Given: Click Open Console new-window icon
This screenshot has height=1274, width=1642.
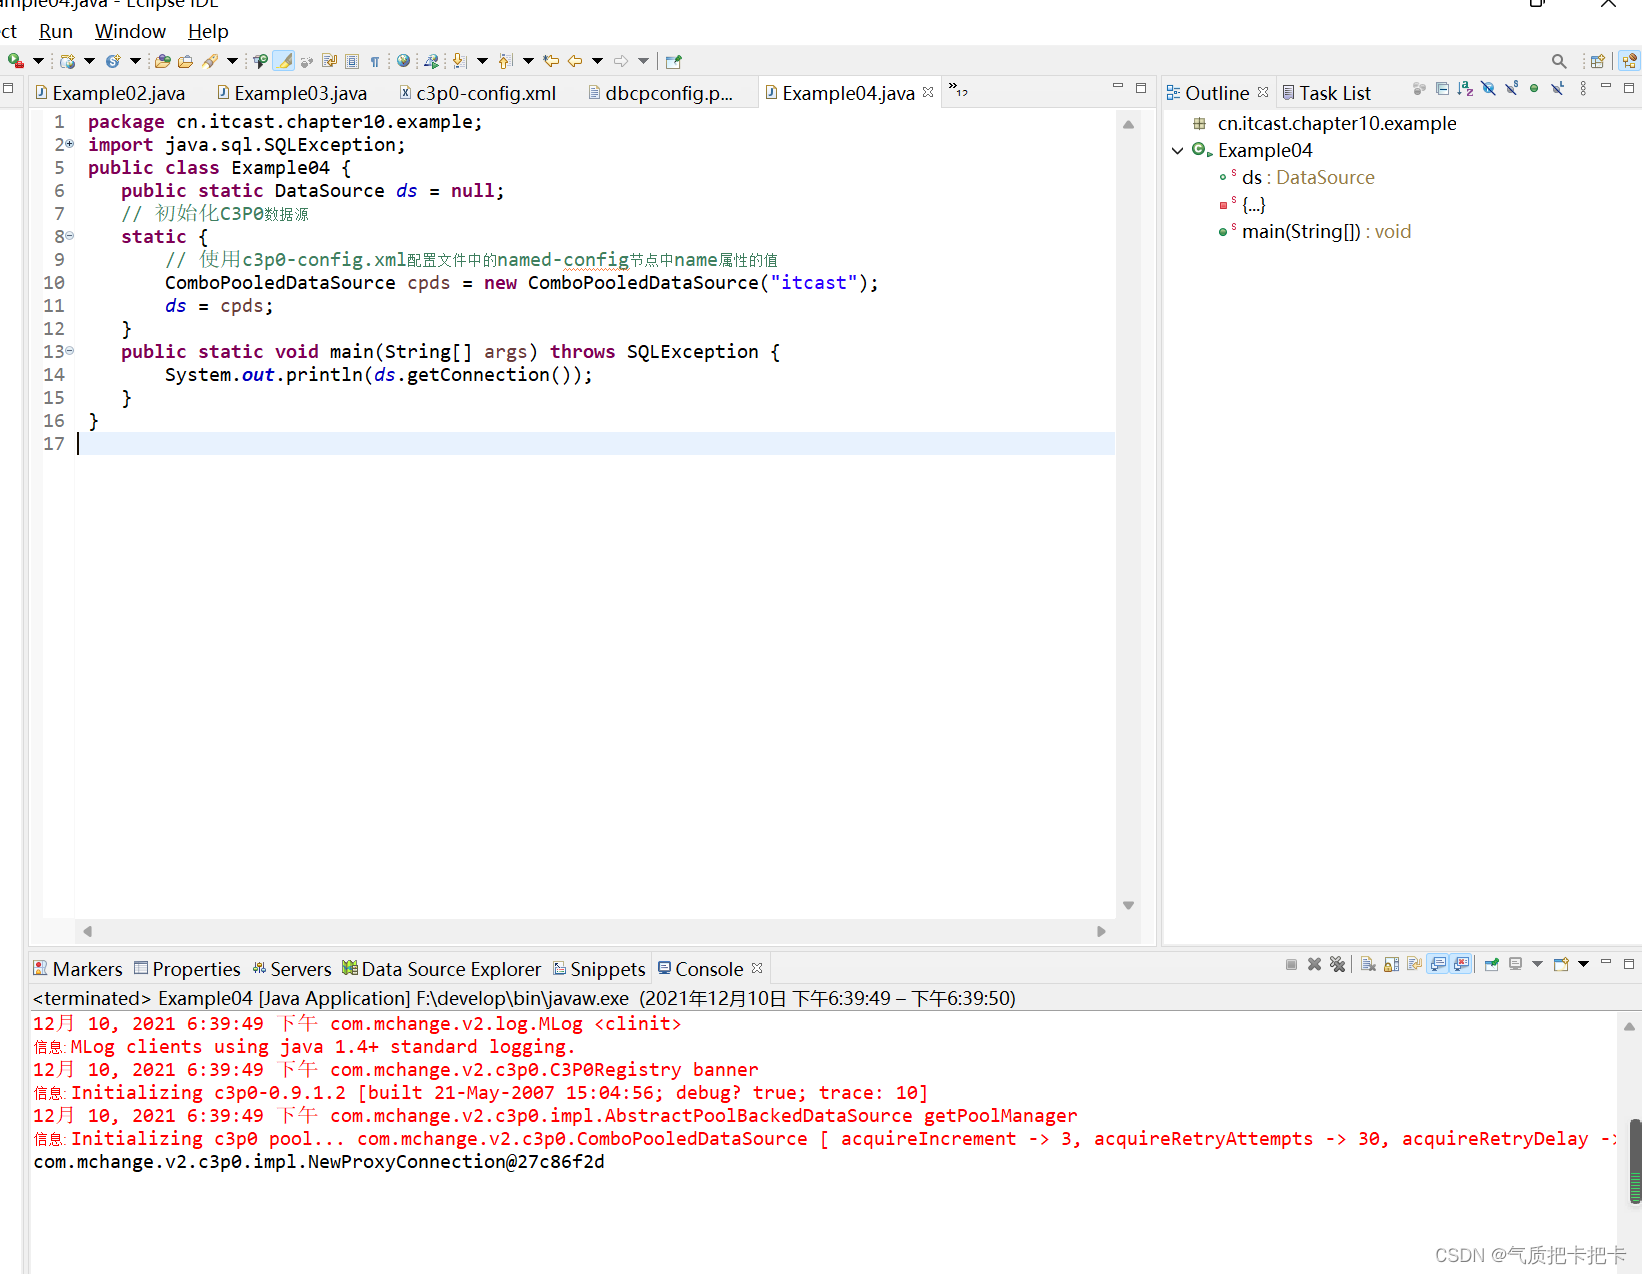Looking at the screenshot, I should 1561,964.
